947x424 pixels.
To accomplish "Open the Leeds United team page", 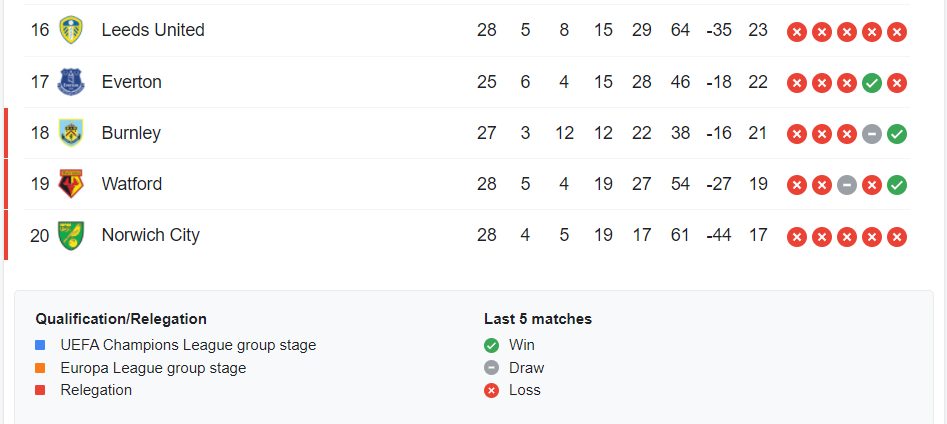I will click(x=153, y=30).
